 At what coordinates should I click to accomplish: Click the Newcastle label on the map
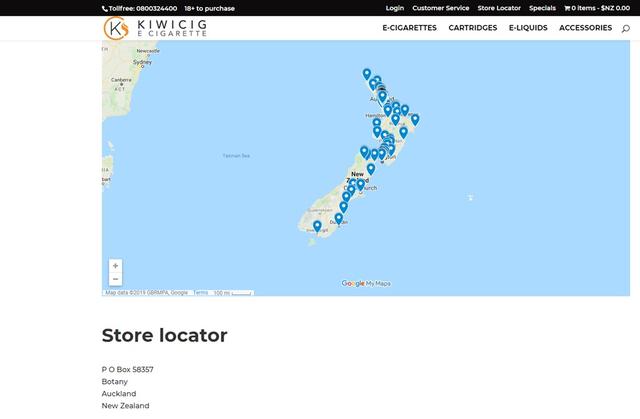(x=148, y=51)
